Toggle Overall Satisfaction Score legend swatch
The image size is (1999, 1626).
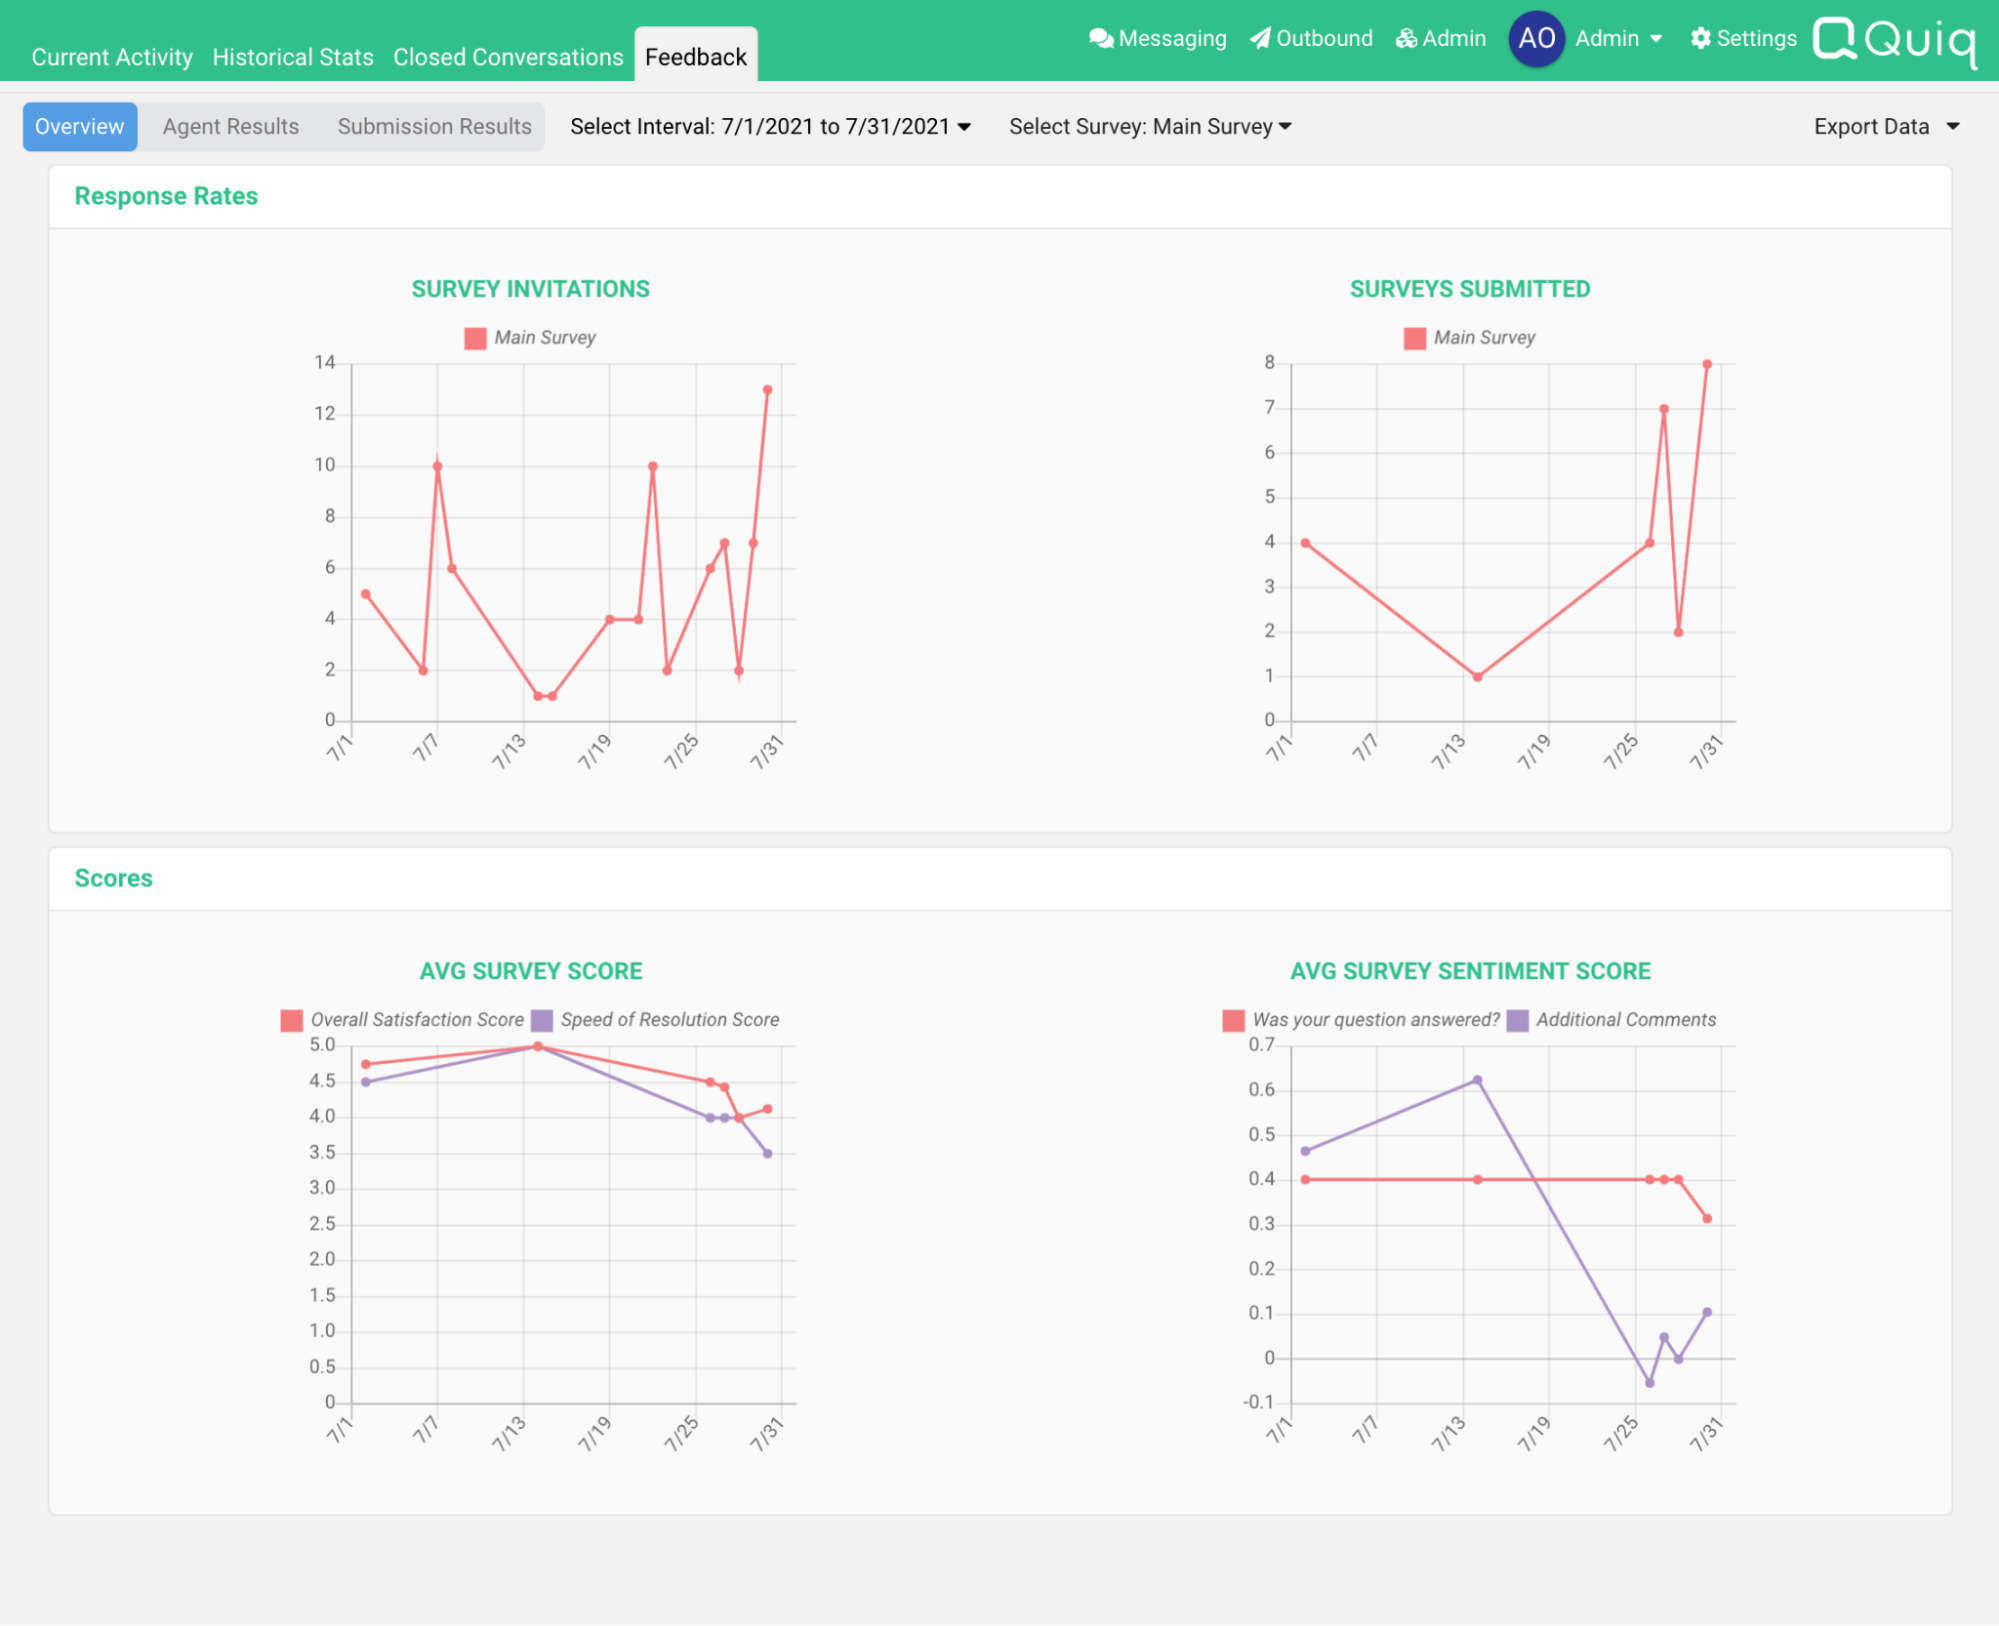point(292,1020)
